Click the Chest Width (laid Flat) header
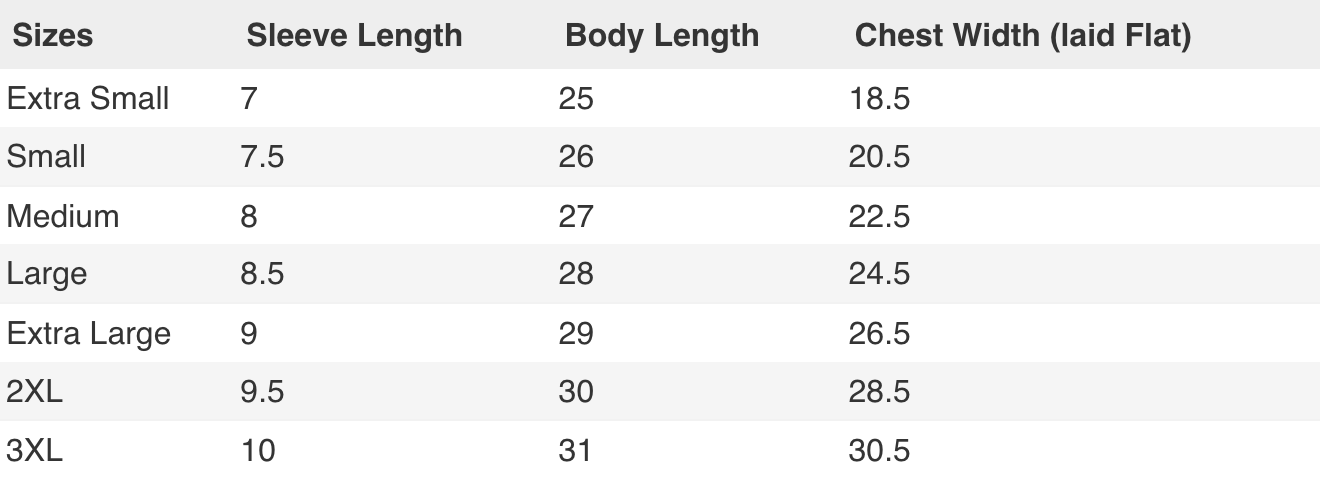 (x=1023, y=36)
